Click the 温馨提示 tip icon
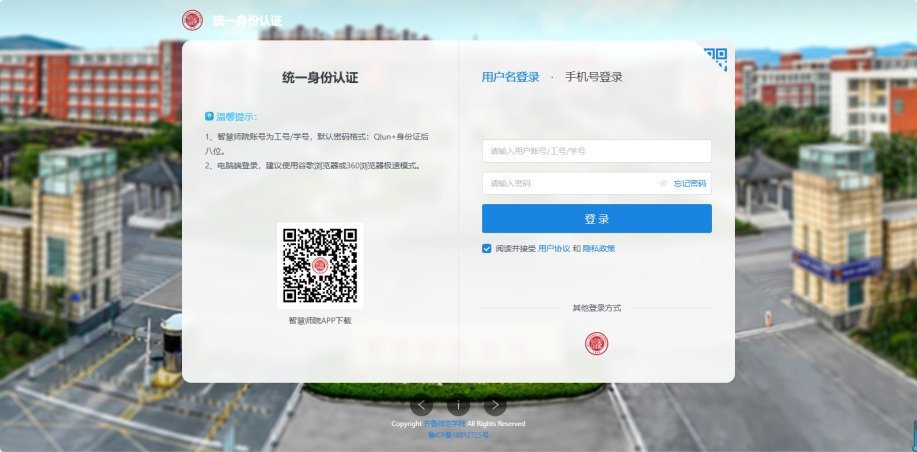The image size is (917, 452). pos(209,116)
